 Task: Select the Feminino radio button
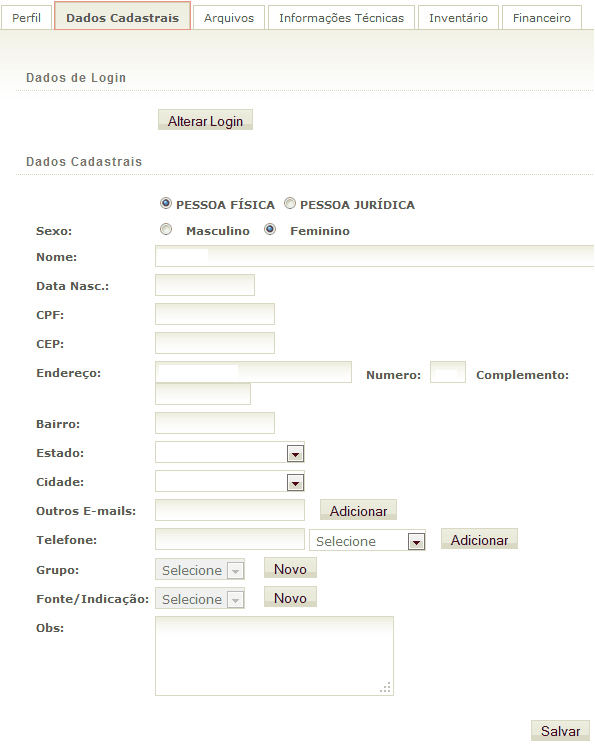tap(270, 229)
